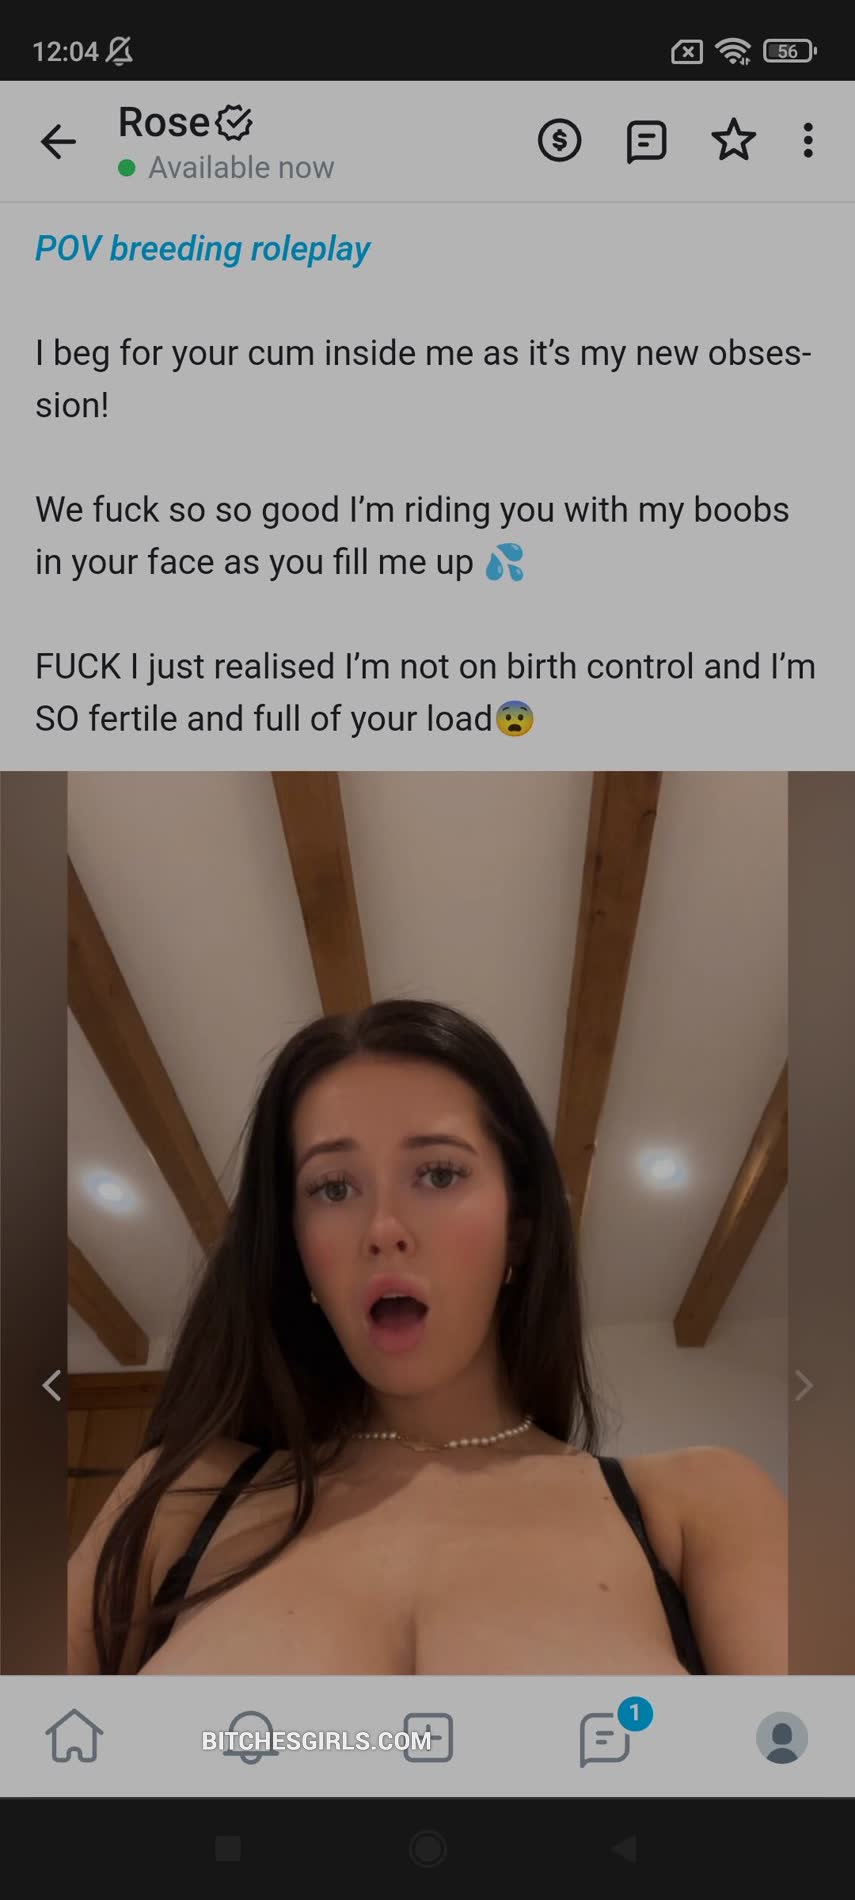This screenshot has height=1900, width=855.
Task: Open chat with the header message icon
Action: (x=646, y=142)
